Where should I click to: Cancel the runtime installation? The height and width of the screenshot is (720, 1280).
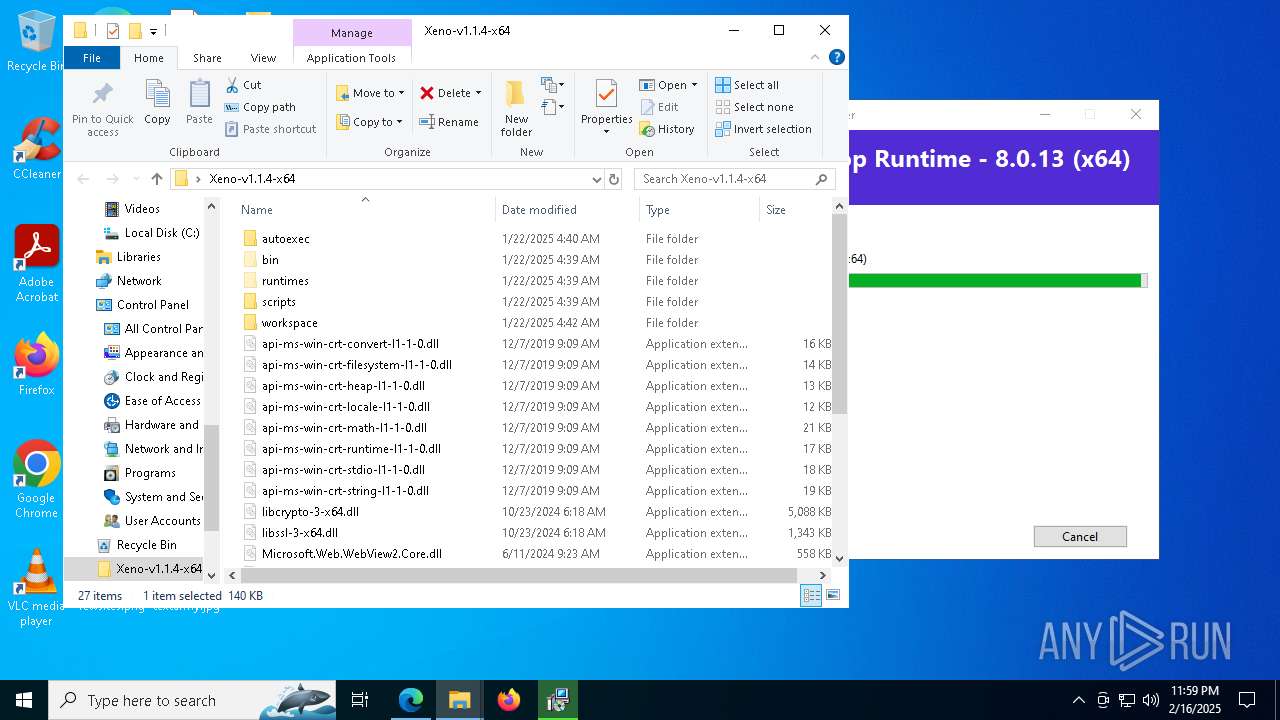(1080, 537)
